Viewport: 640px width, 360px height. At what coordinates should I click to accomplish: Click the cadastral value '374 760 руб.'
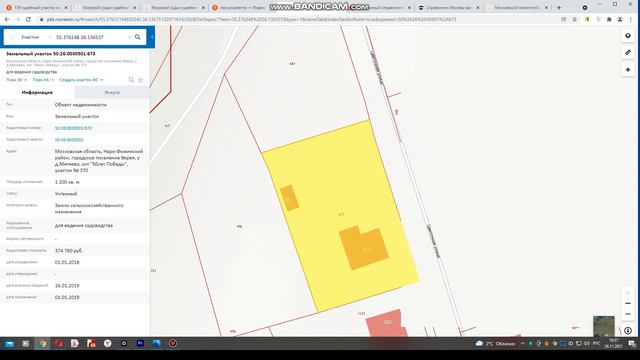pos(69,251)
